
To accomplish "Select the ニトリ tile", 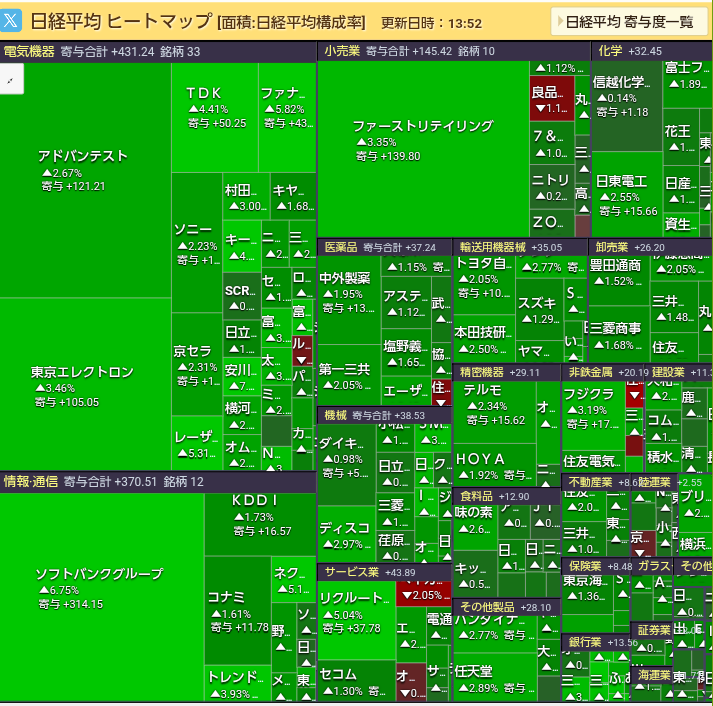I will 552,187.
